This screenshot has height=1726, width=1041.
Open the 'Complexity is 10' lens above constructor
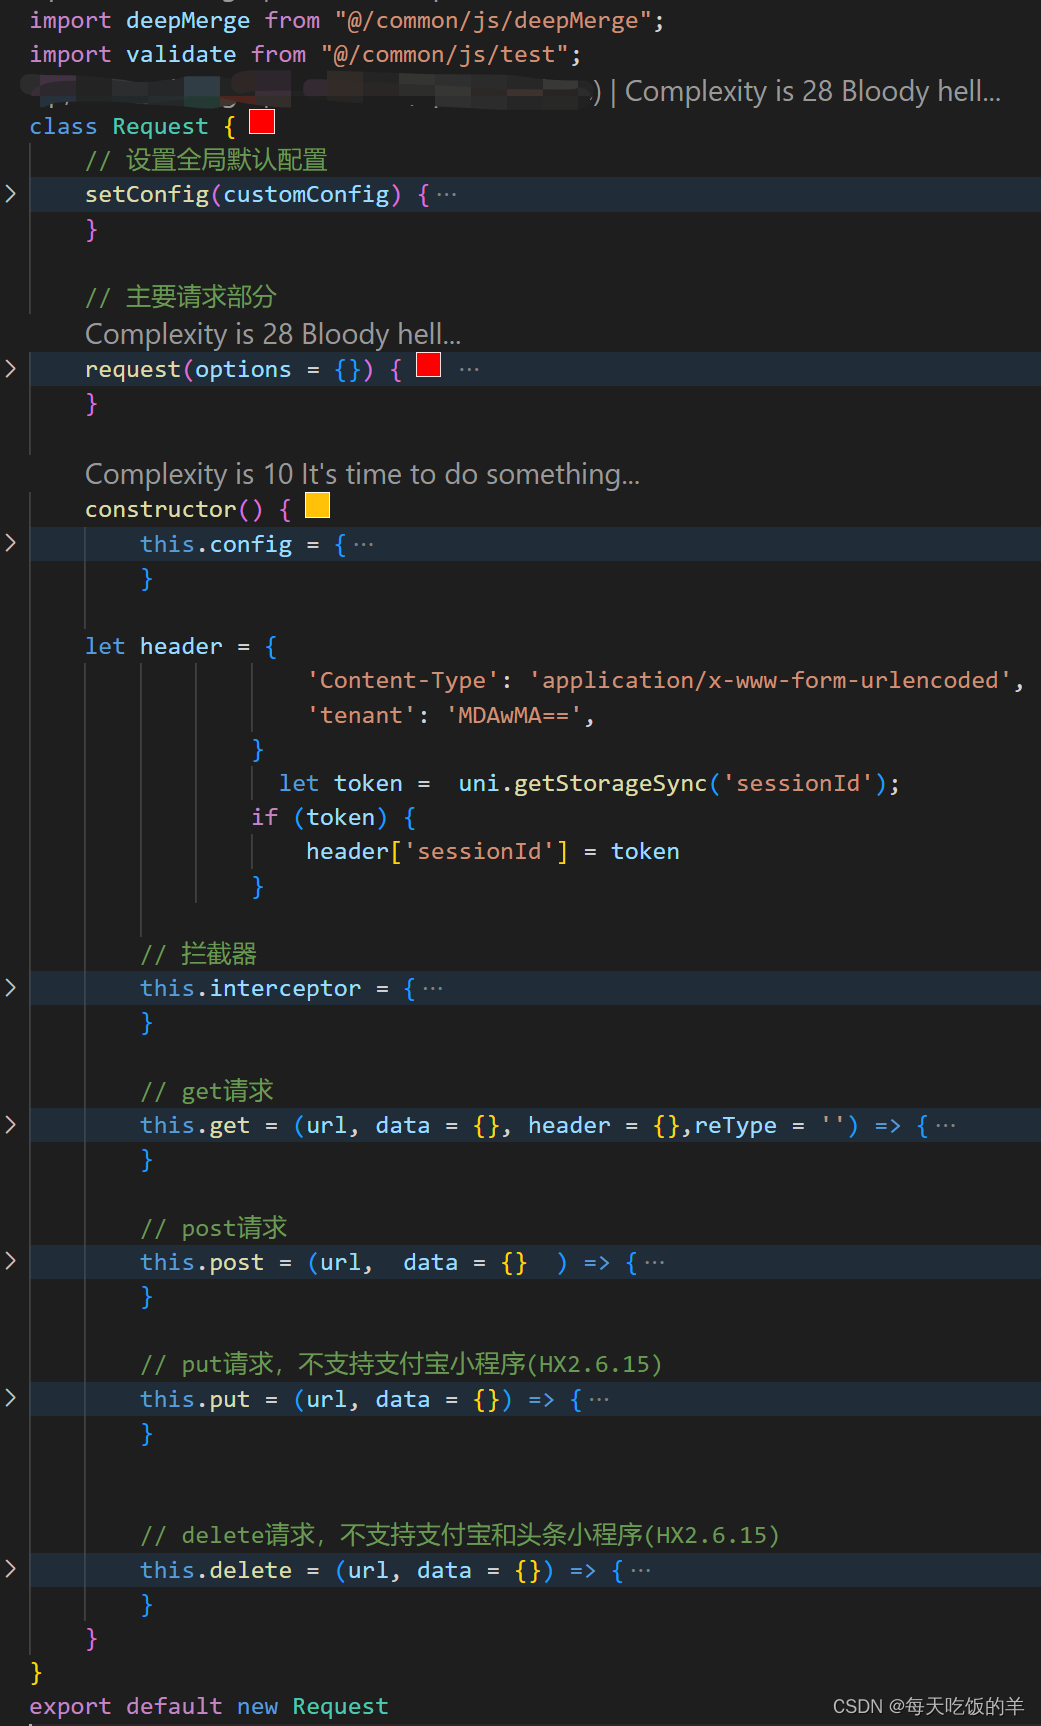coord(362,474)
